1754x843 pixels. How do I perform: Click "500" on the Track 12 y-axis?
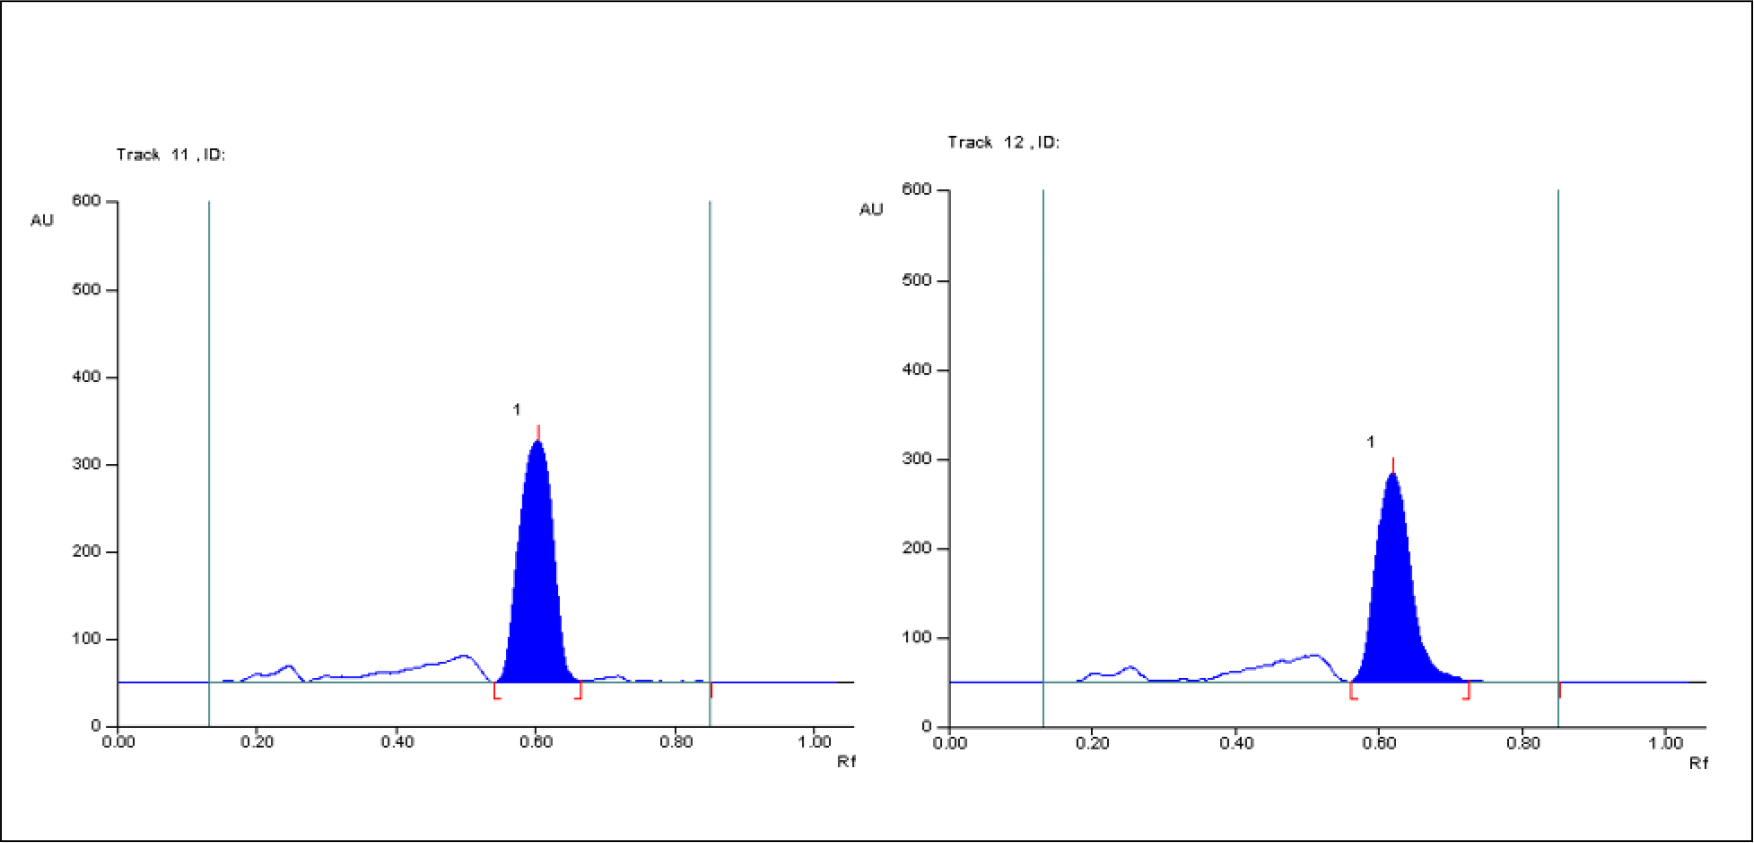[916, 280]
